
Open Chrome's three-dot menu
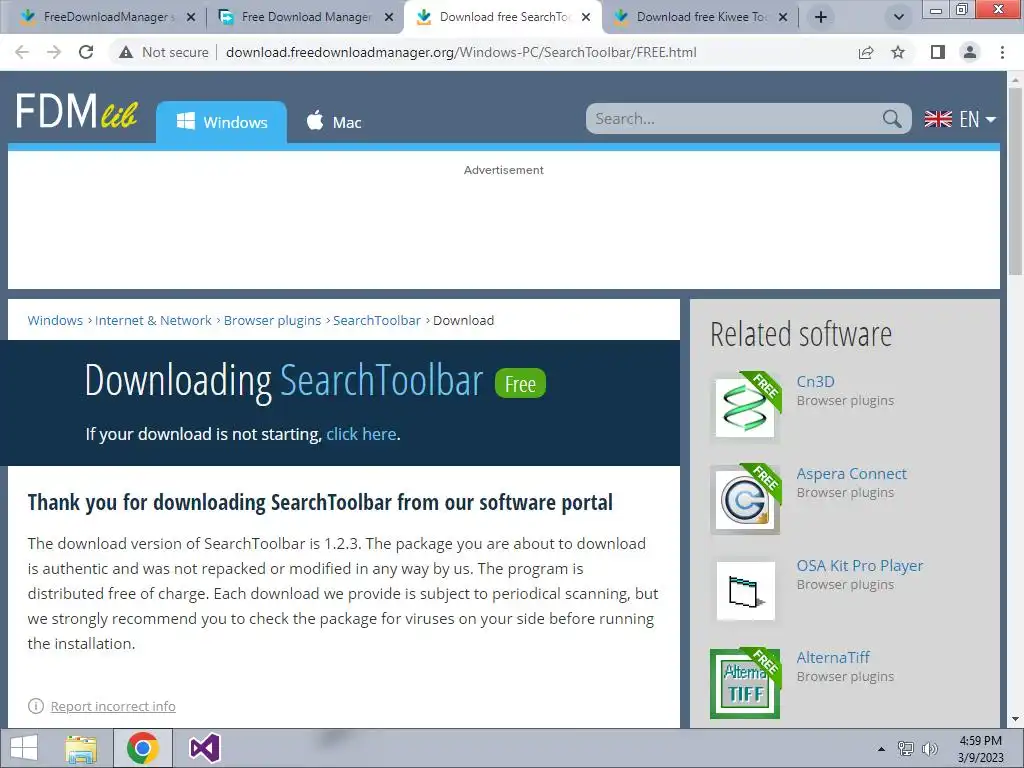pos(1002,52)
